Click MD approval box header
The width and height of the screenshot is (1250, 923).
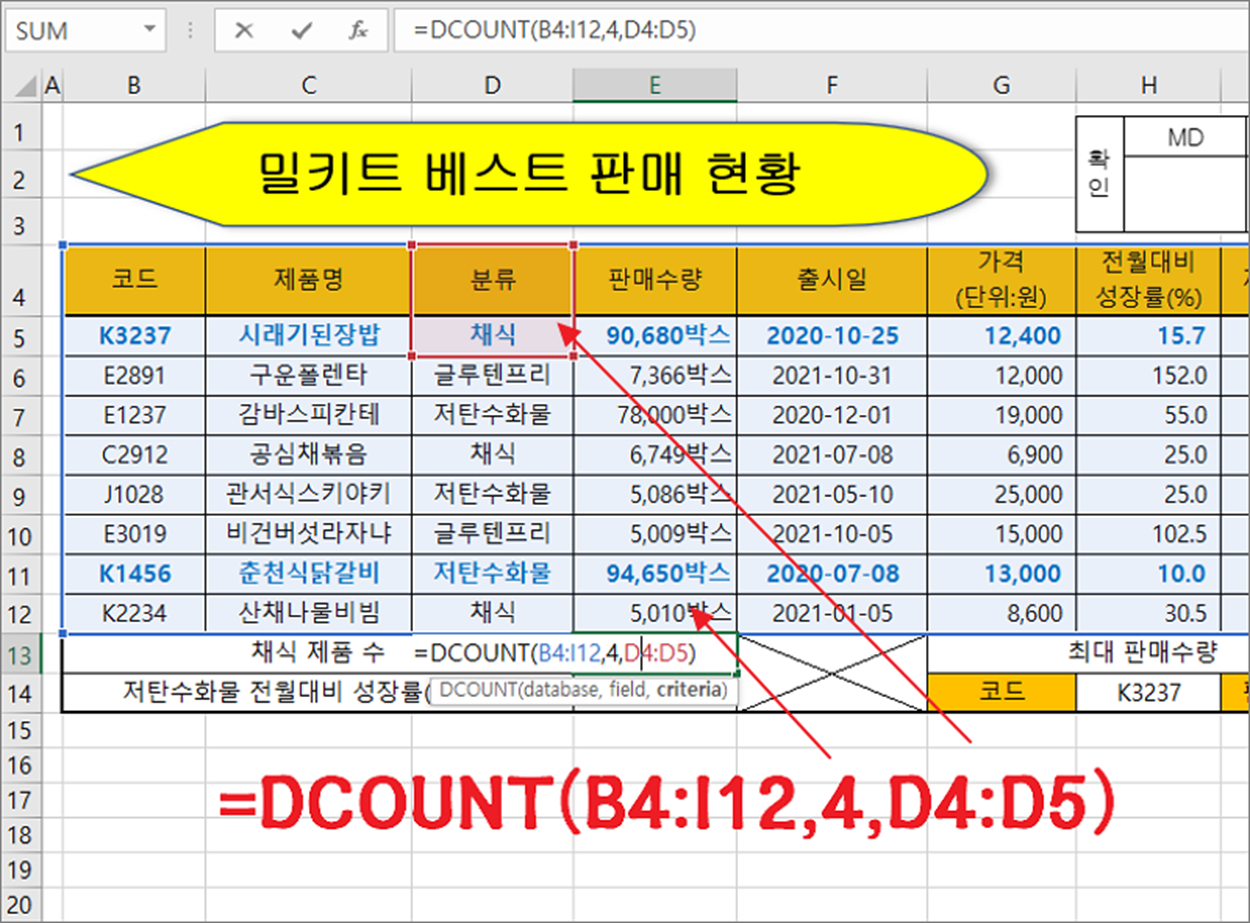point(1185,137)
